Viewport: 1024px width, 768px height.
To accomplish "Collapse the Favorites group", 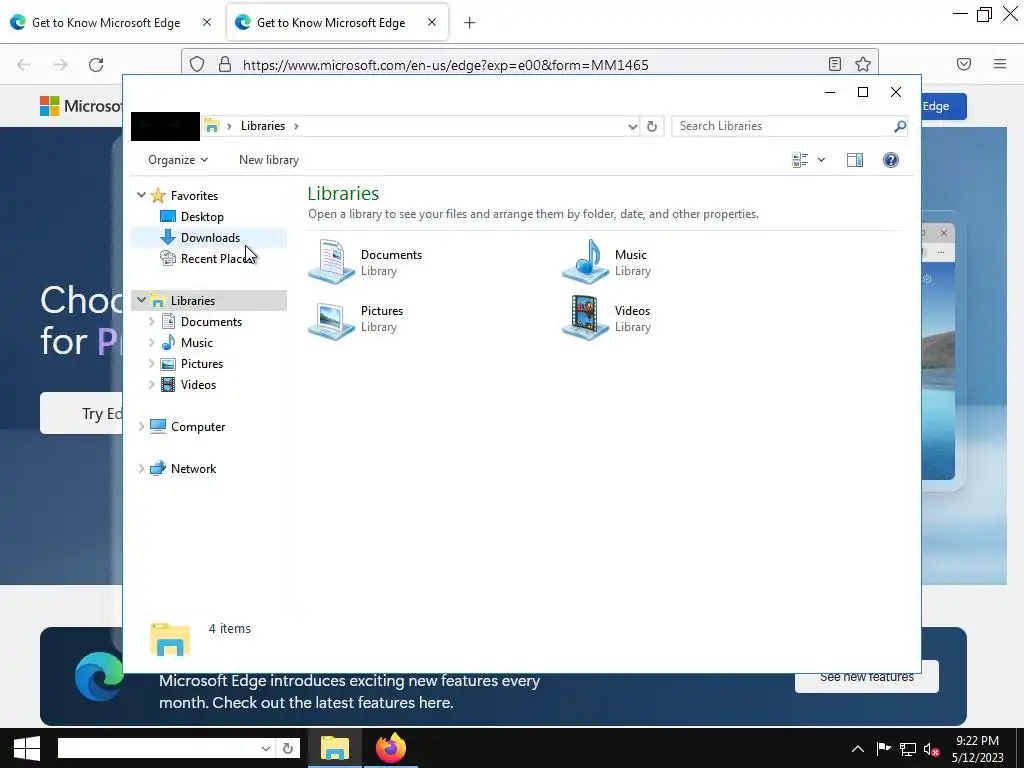I will point(141,195).
